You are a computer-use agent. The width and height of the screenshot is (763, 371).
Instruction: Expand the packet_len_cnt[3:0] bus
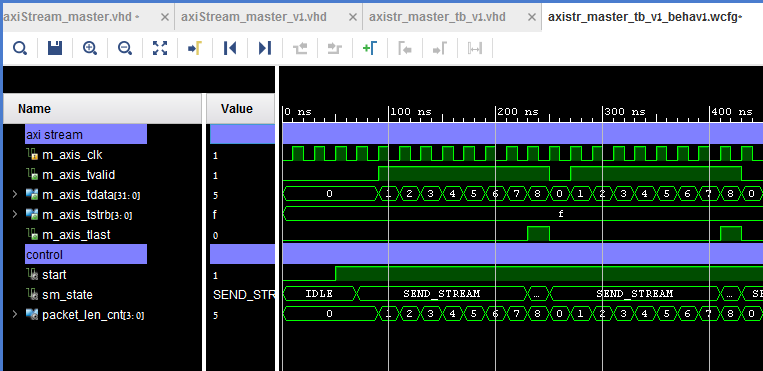(15, 315)
